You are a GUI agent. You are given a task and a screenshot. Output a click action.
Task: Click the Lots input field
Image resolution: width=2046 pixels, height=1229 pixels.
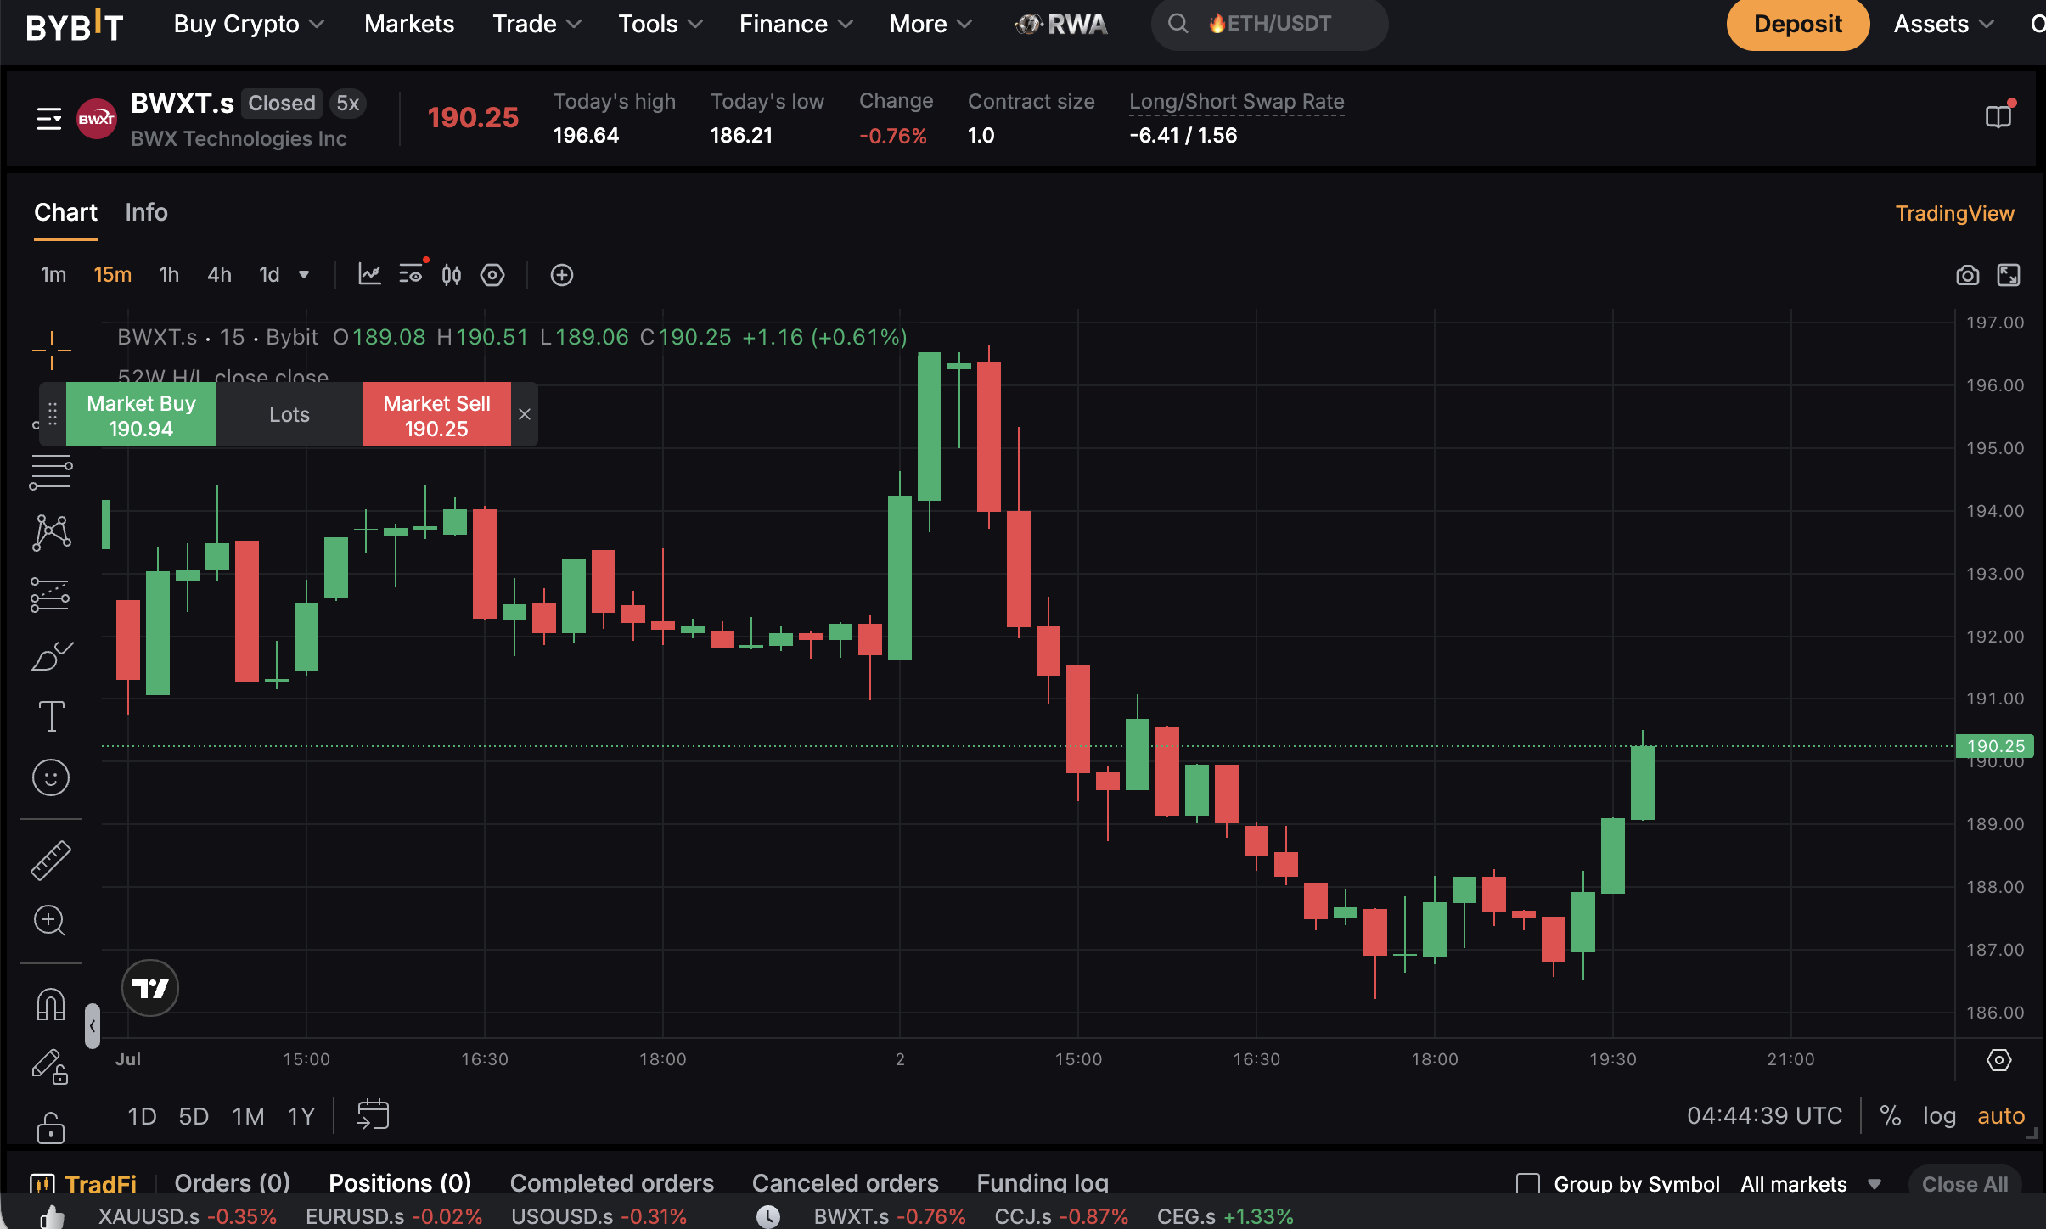tap(289, 415)
